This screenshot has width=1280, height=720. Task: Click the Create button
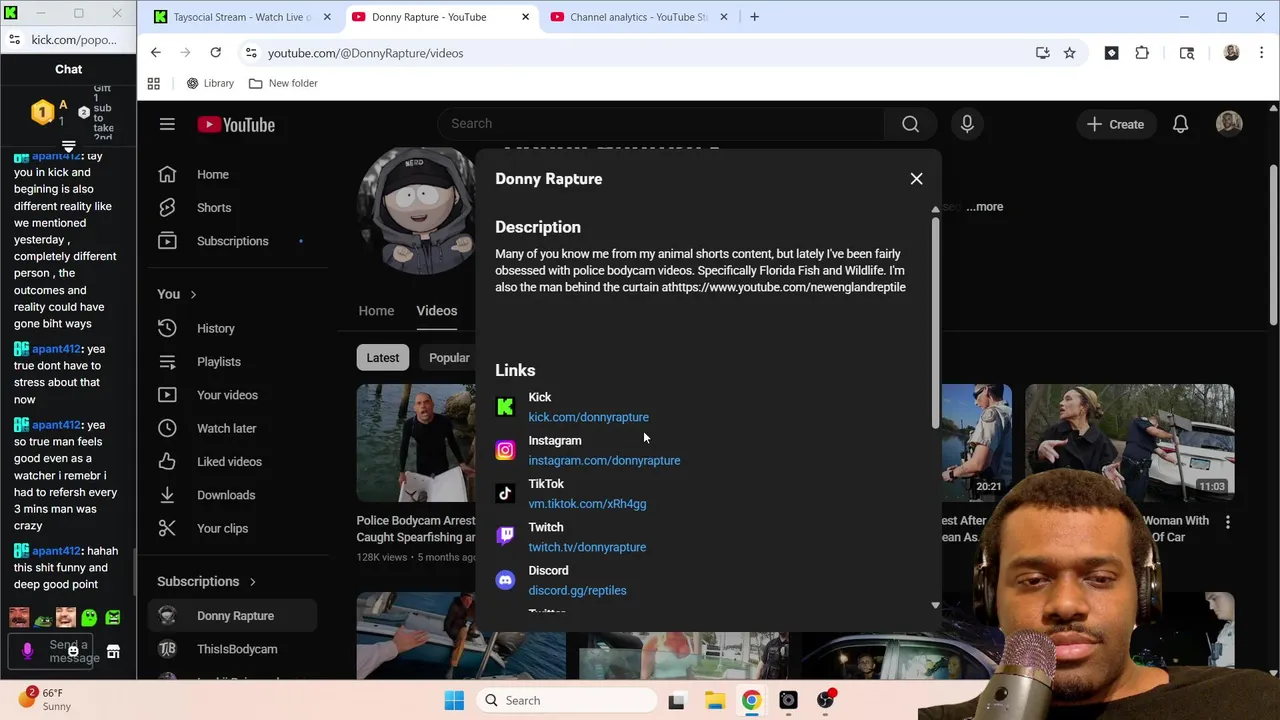[x=1115, y=124]
